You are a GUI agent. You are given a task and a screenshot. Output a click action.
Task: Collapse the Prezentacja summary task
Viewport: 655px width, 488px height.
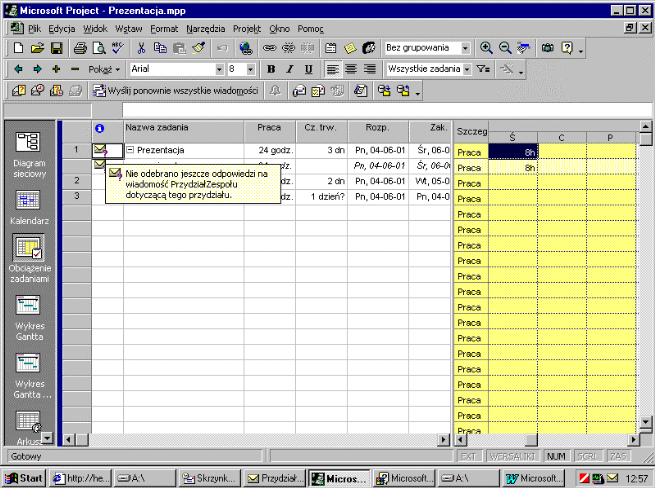coord(130,150)
